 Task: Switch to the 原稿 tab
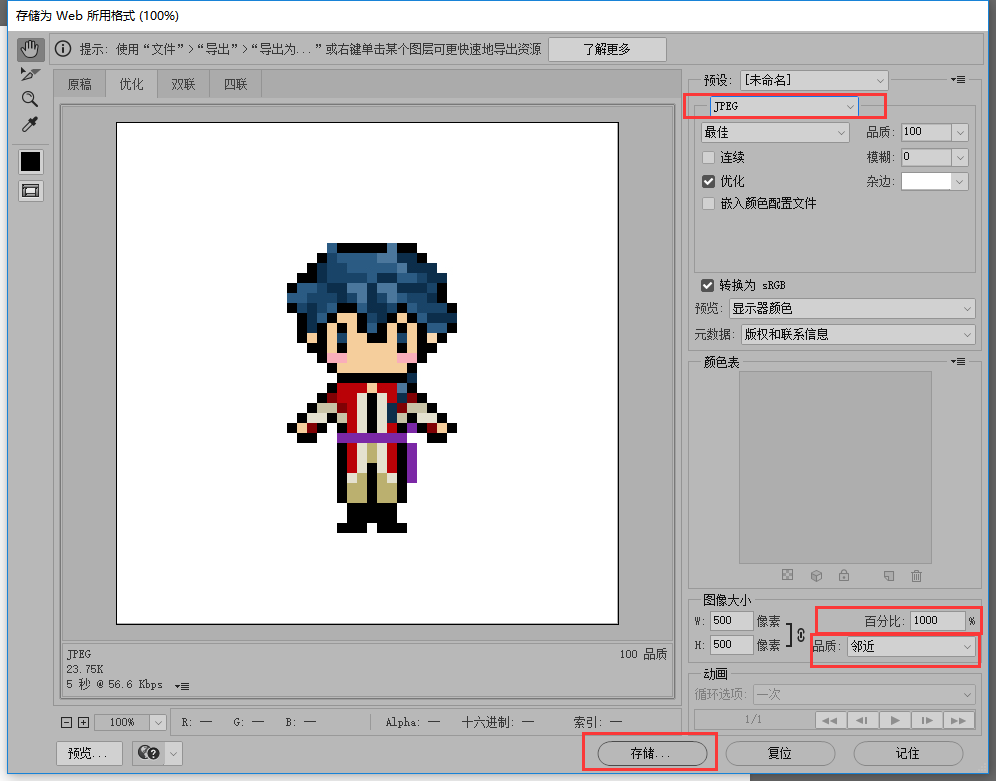(79, 84)
